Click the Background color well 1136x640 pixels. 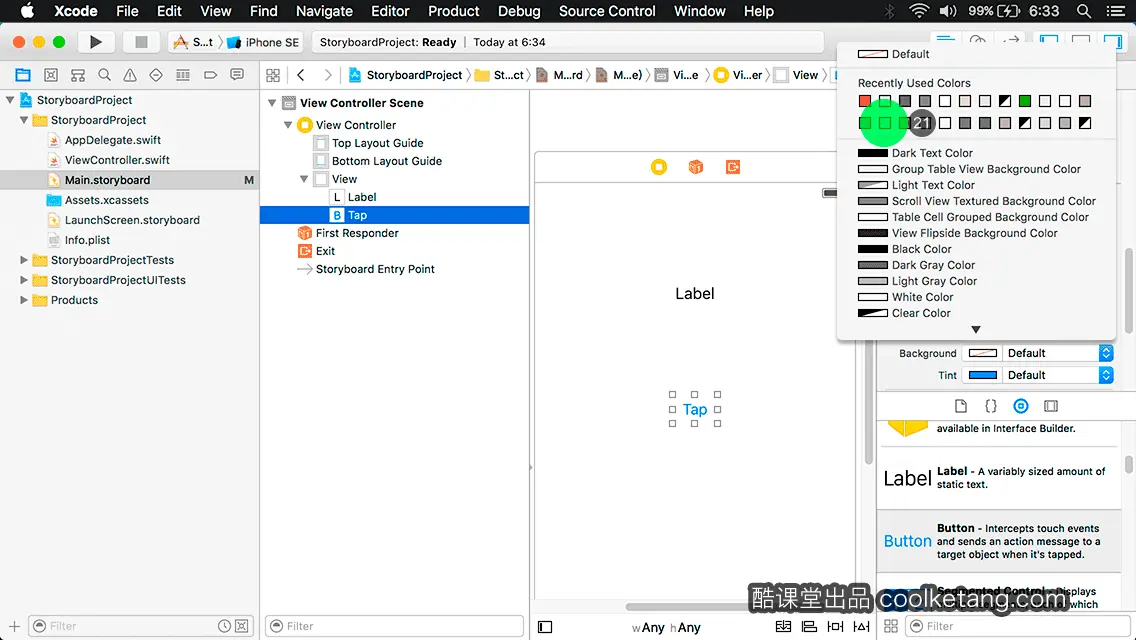point(982,353)
